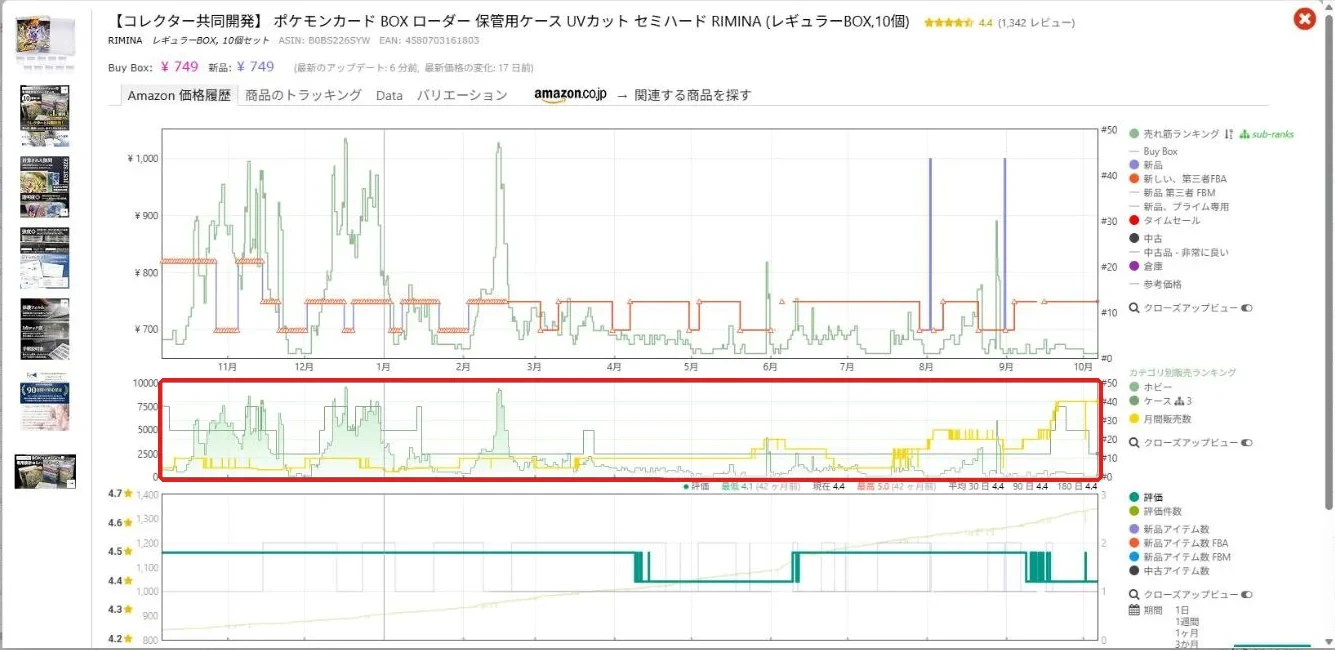Image resolution: width=1335 pixels, height=650 pixels.
Task: Toggle 評価 rating series
Action: click(1146, 497)
